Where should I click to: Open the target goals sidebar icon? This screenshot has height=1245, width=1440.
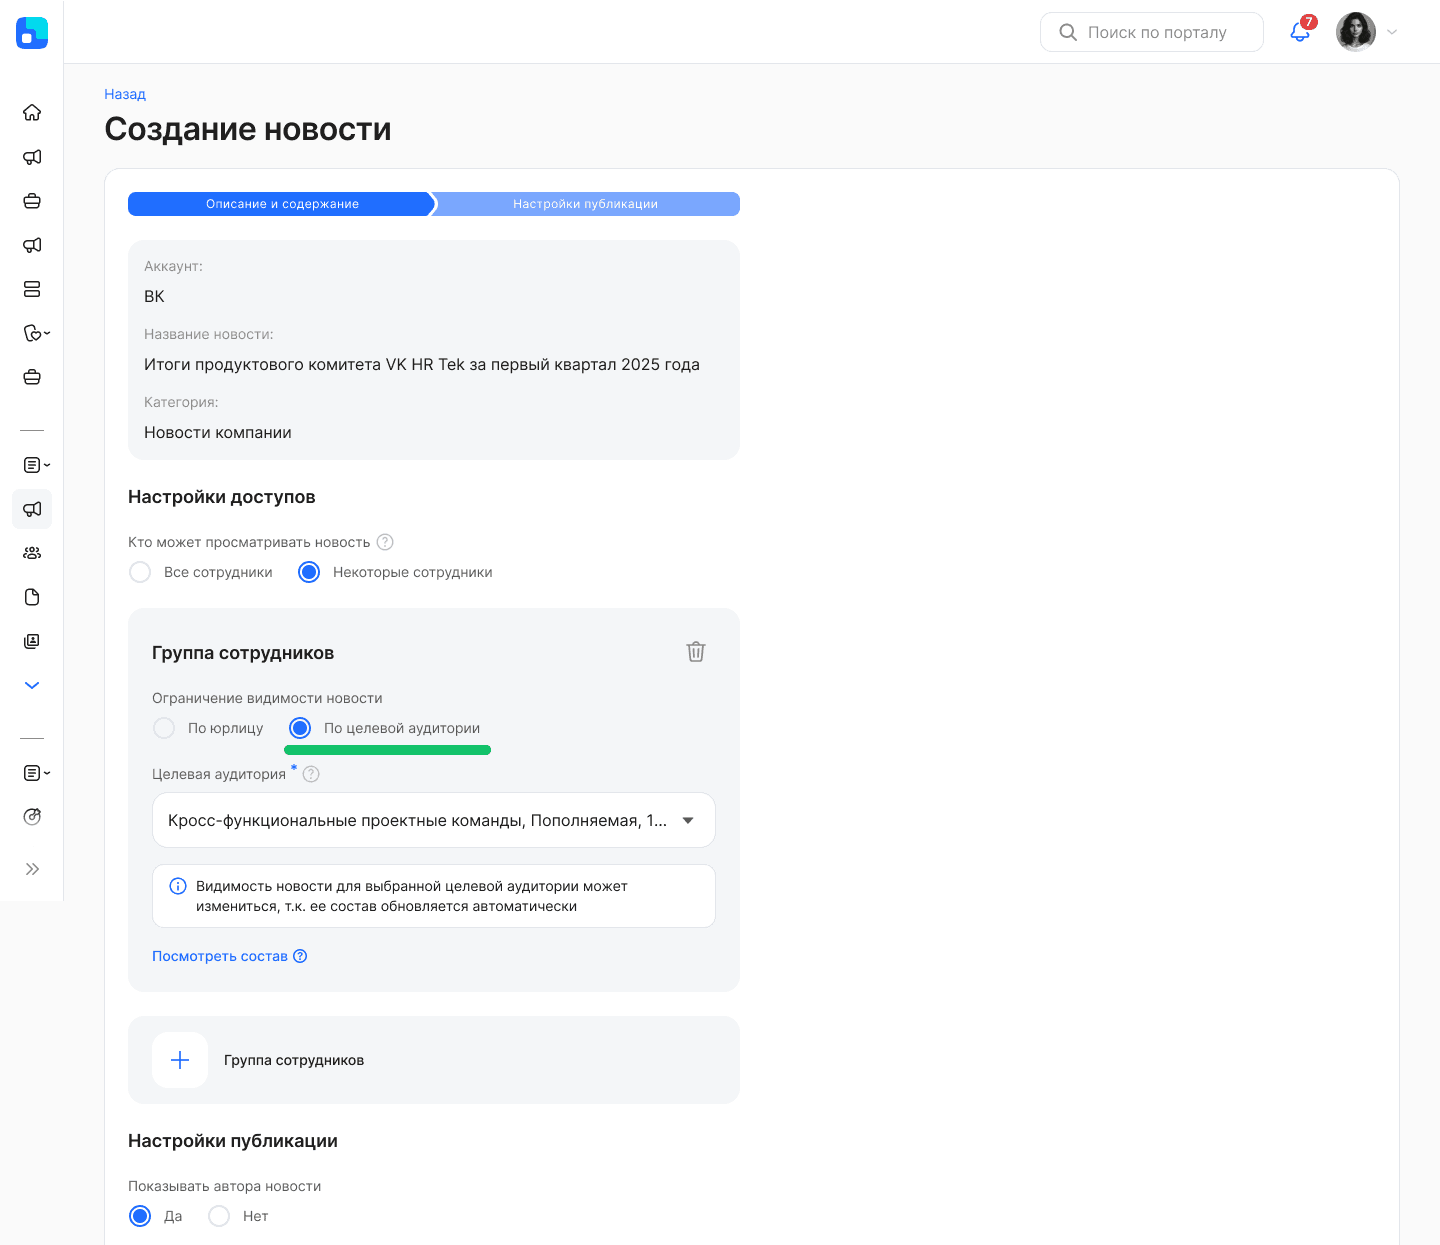pos(32,817)
